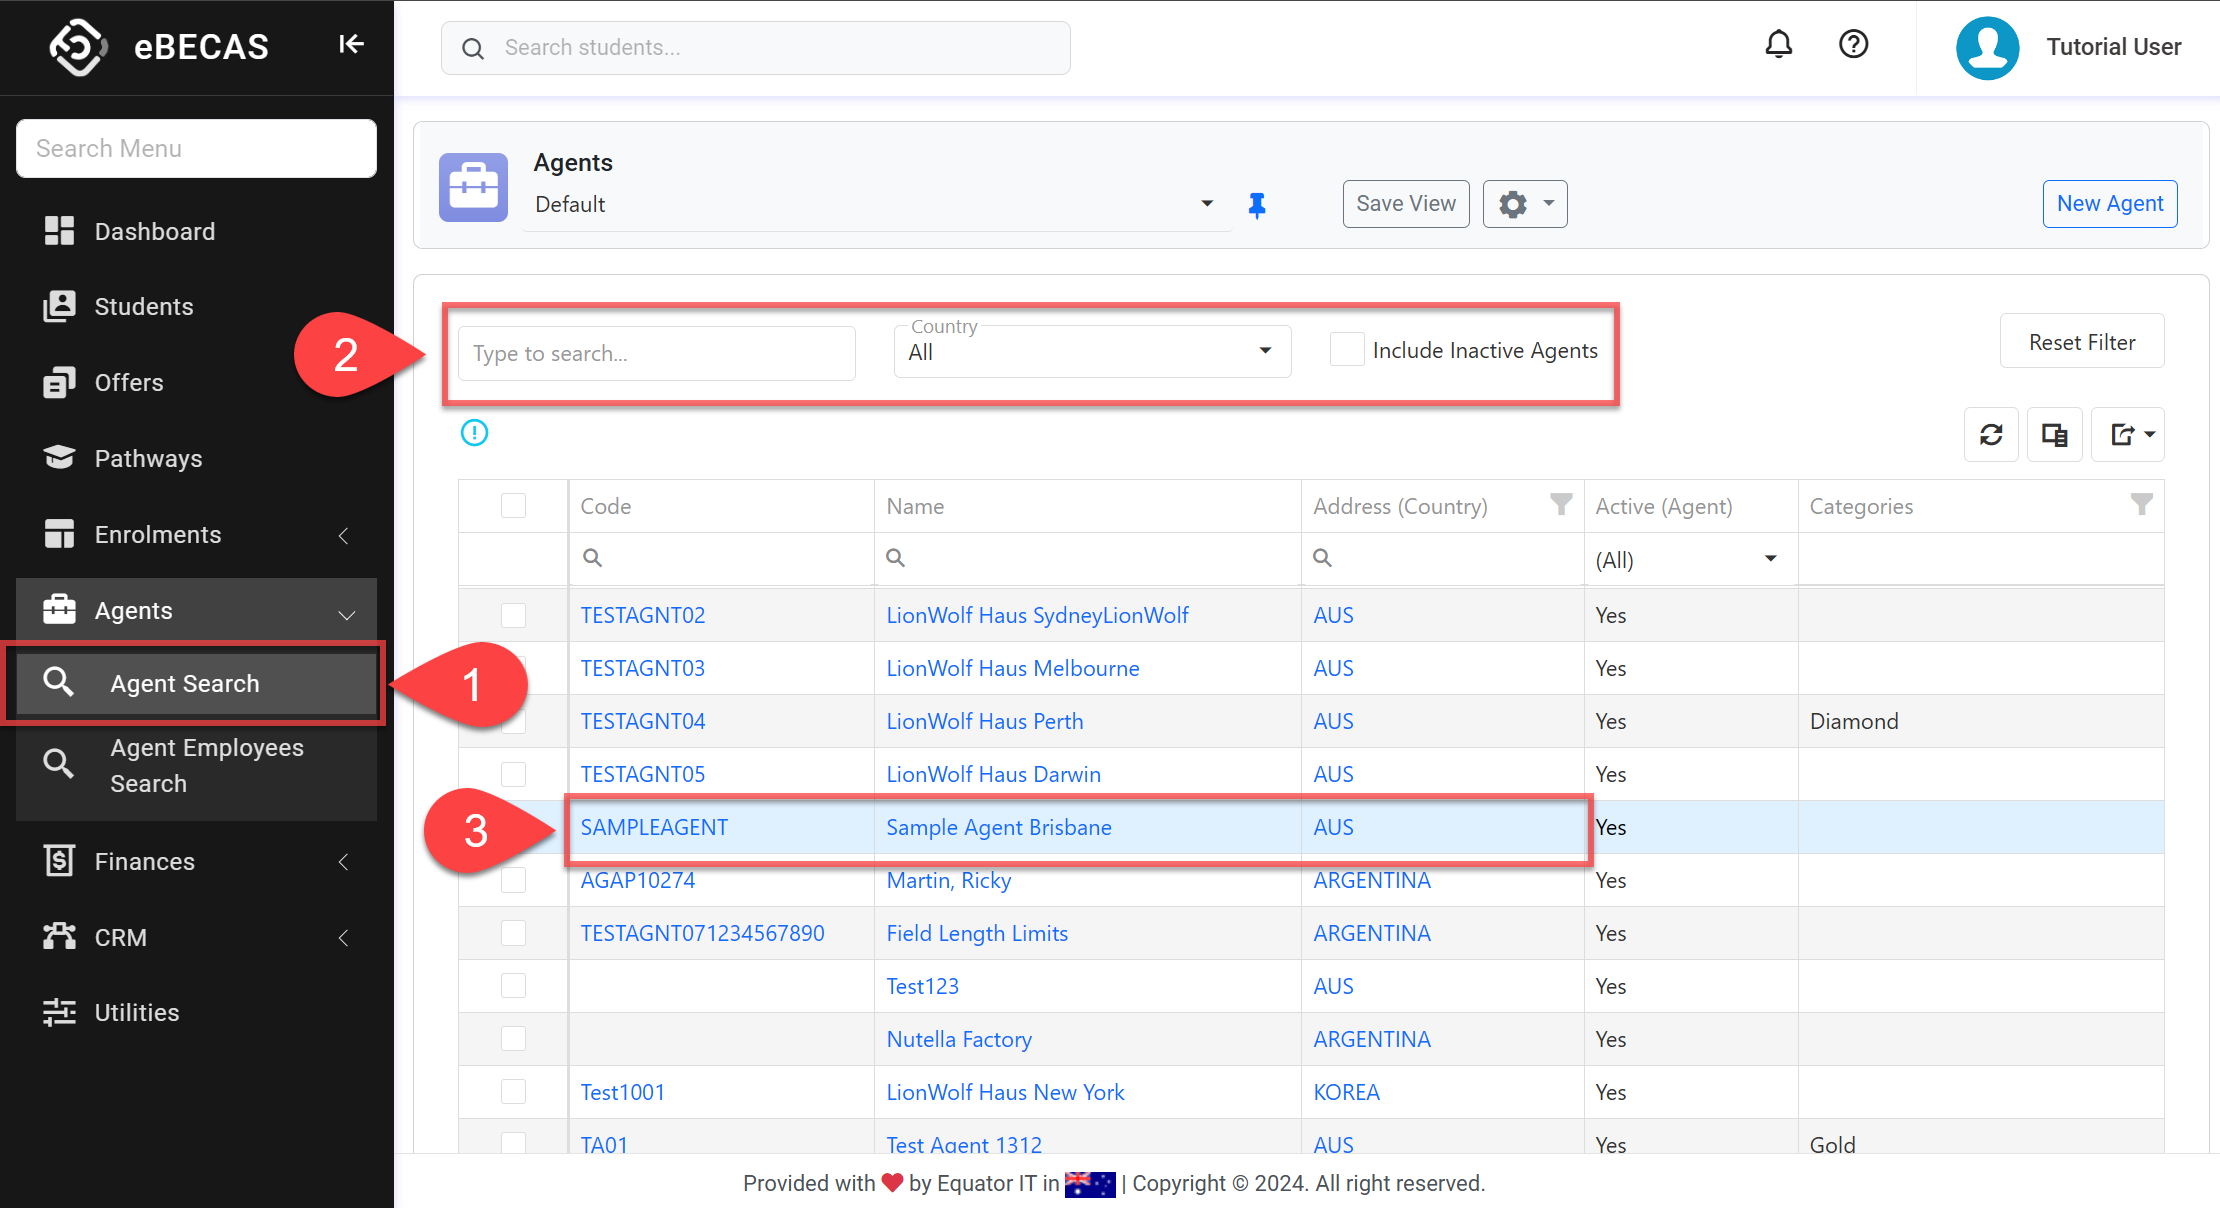The image size is (2220, 1208).
Task: Click the Pathways graduation cap icon
Action: coord(59,457)
